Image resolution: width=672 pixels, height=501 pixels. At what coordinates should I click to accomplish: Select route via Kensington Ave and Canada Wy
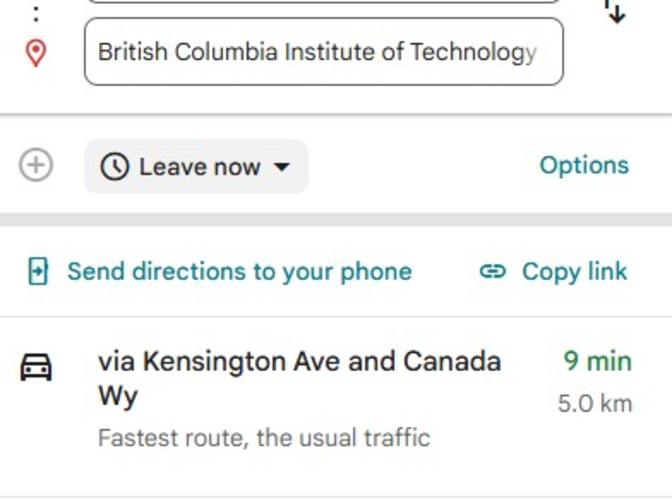tap(298, 361)
